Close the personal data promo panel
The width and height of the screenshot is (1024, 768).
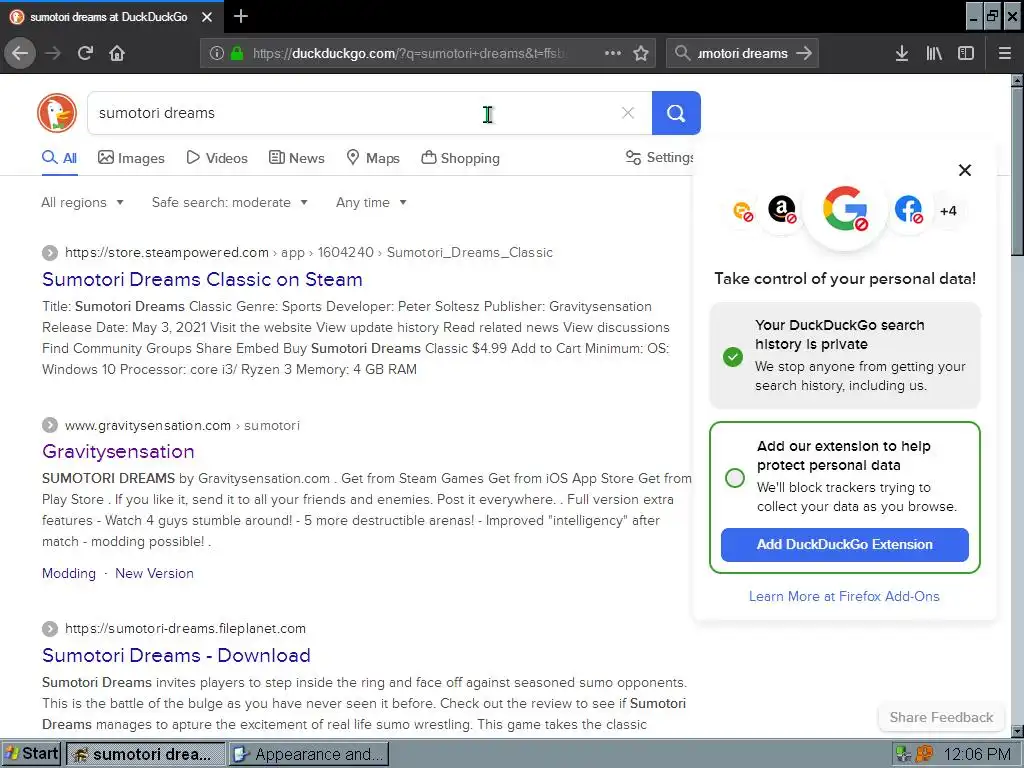click(965, 170)
